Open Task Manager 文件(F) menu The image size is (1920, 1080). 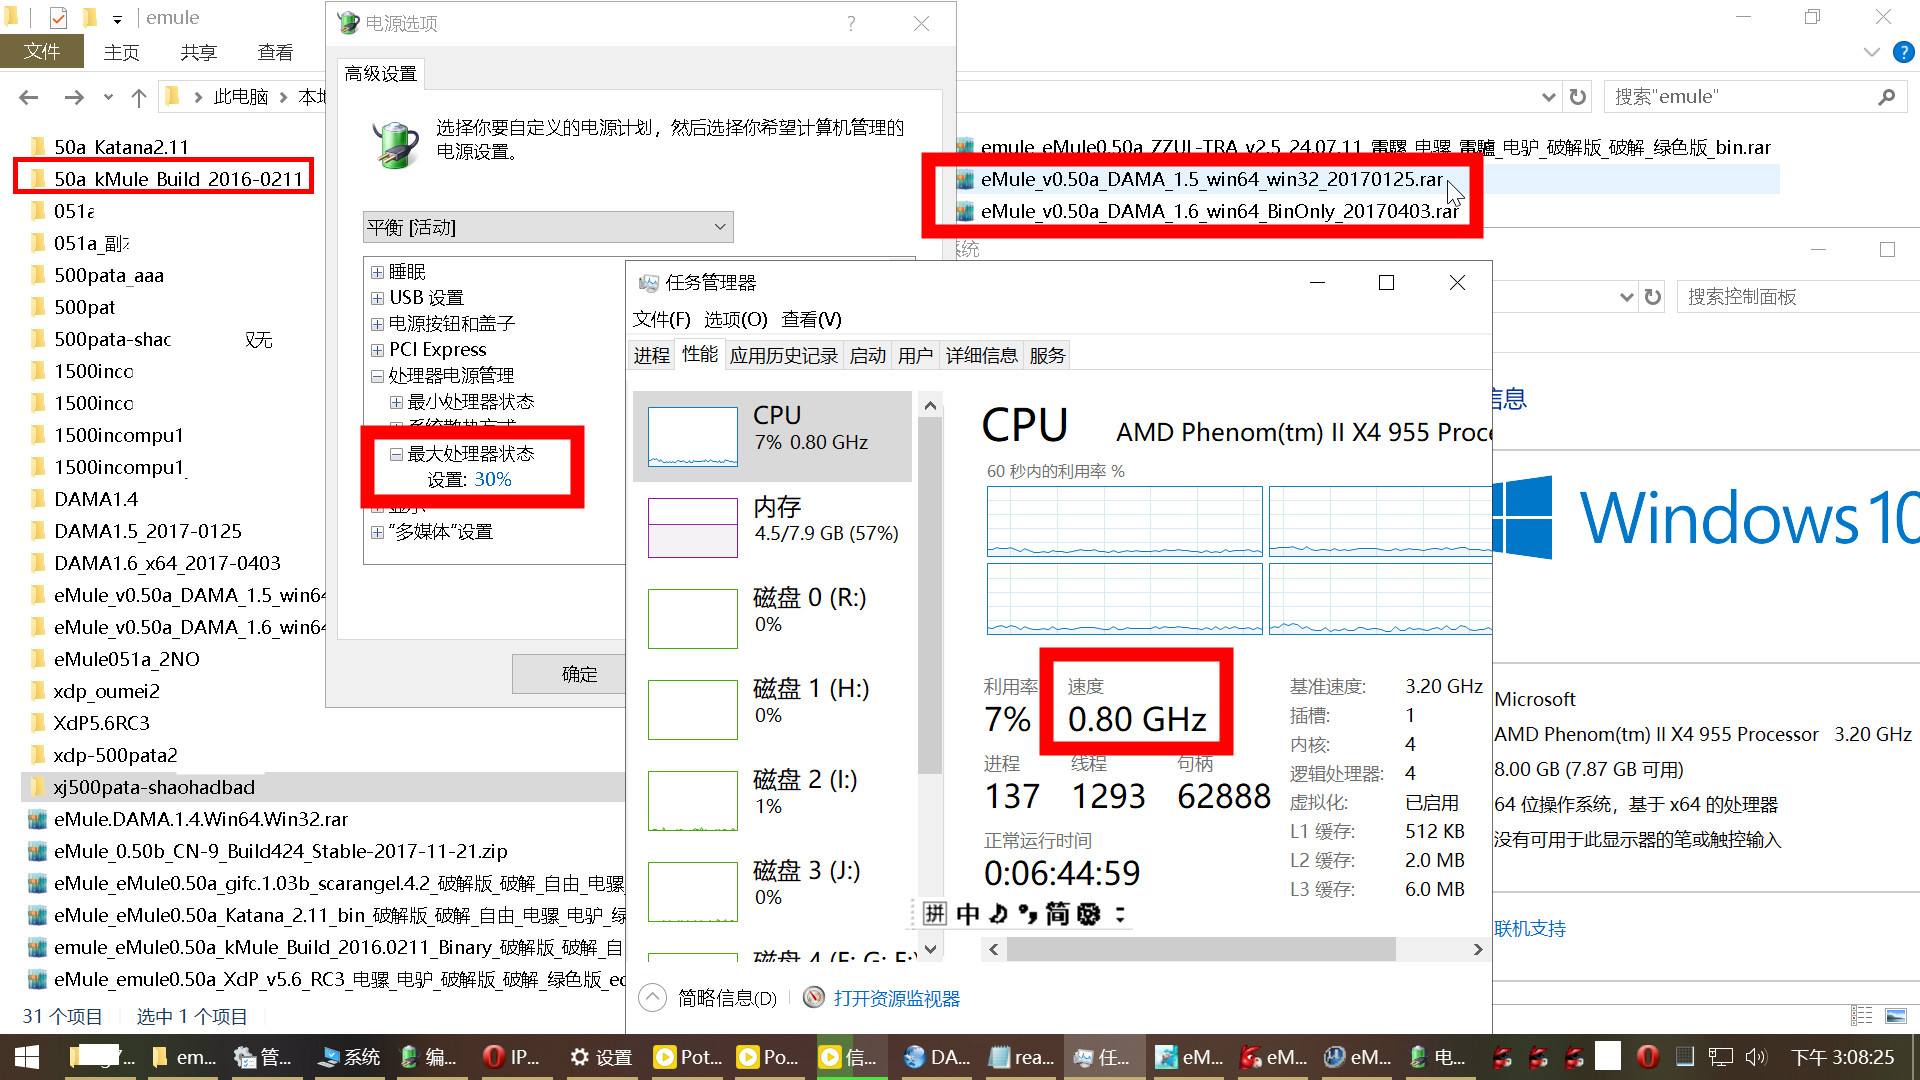click(661, 319)
